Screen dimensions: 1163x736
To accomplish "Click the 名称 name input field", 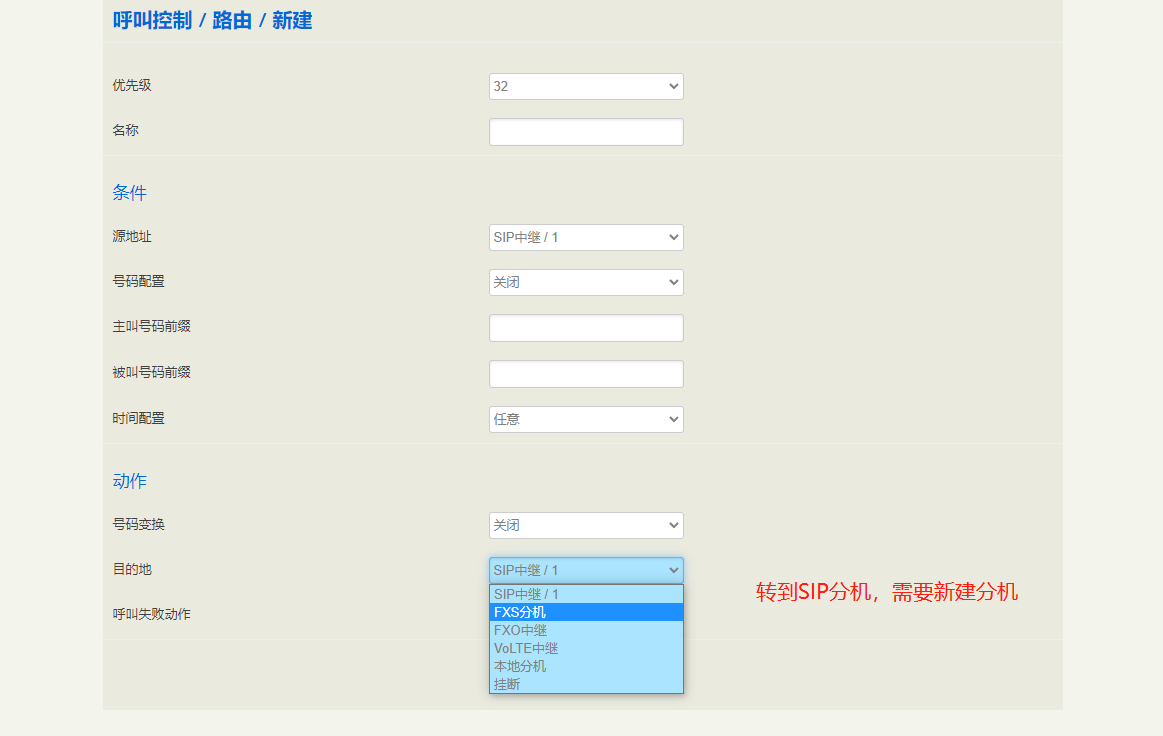I will tap(586, 132).
